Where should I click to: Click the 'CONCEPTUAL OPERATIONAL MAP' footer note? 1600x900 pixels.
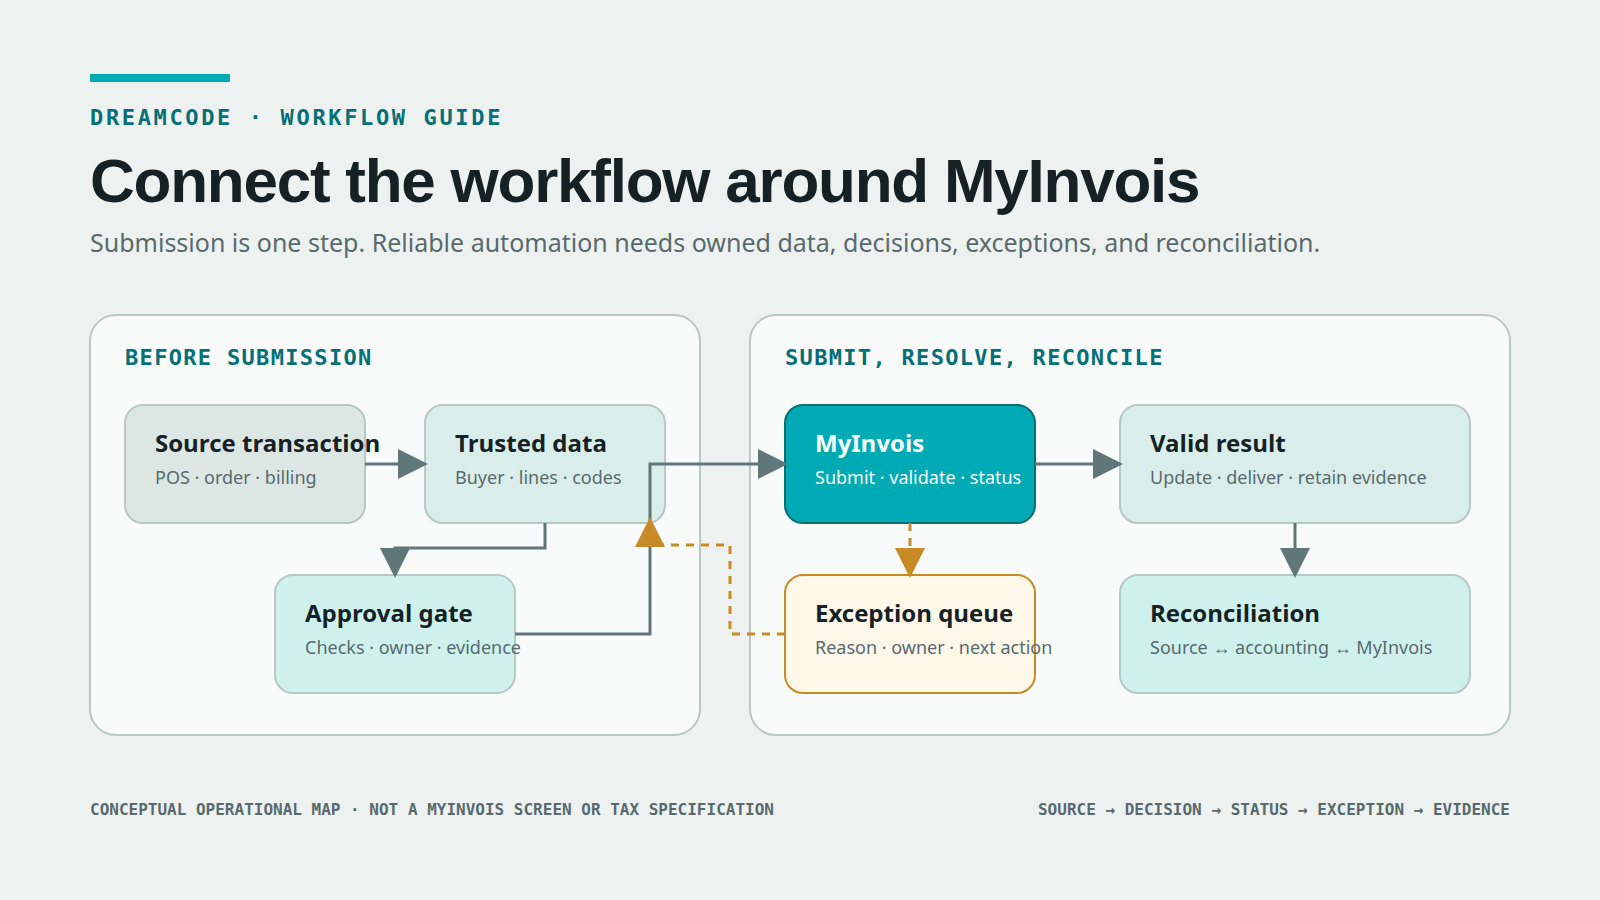(x=432, y=810)
